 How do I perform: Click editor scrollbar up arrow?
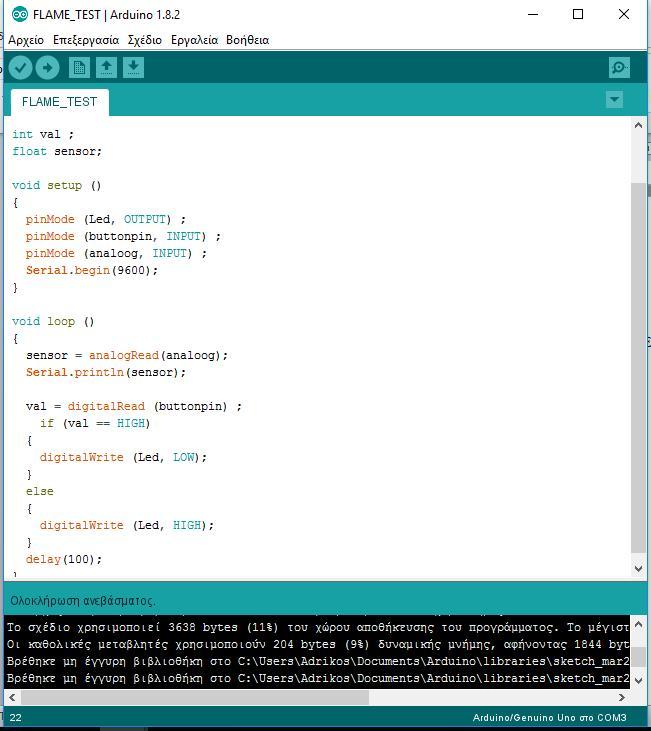[638, 125]
